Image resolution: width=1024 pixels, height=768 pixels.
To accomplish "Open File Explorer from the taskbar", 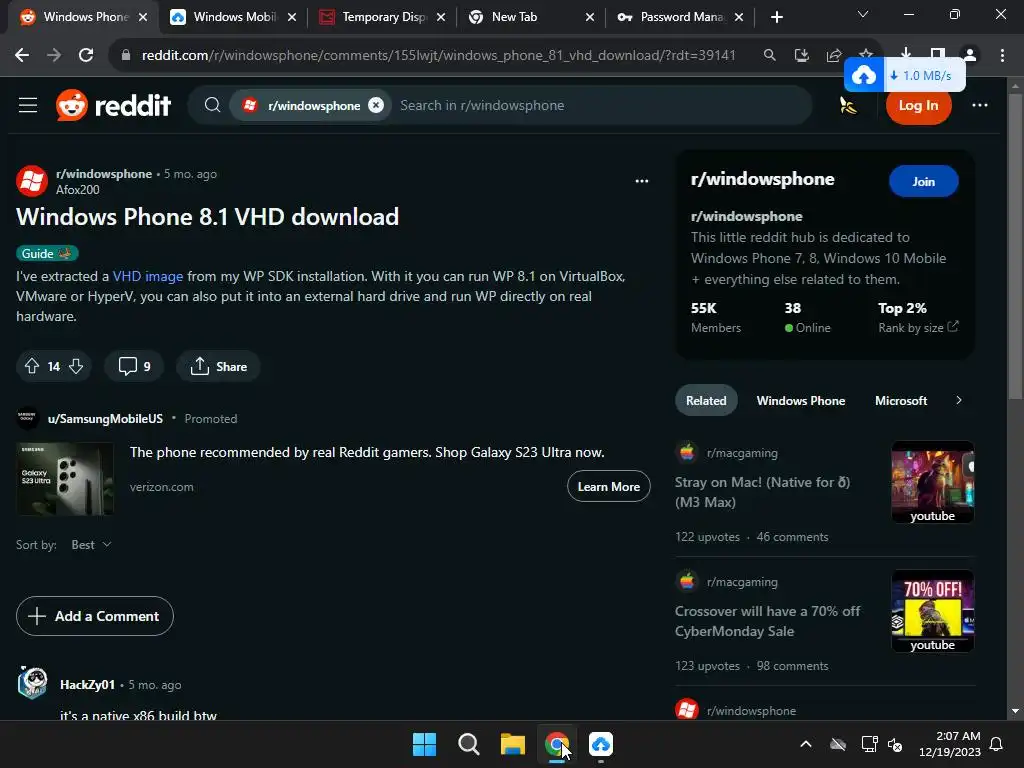I will (x=513, y=744).
